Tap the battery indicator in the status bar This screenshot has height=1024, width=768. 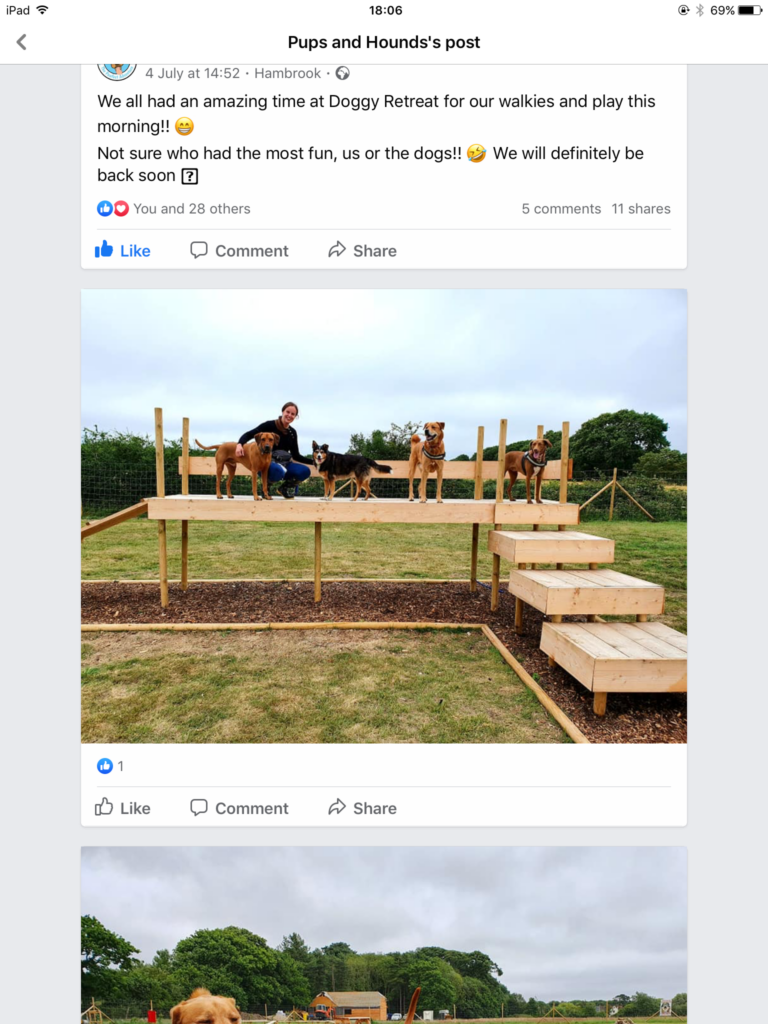750,10
